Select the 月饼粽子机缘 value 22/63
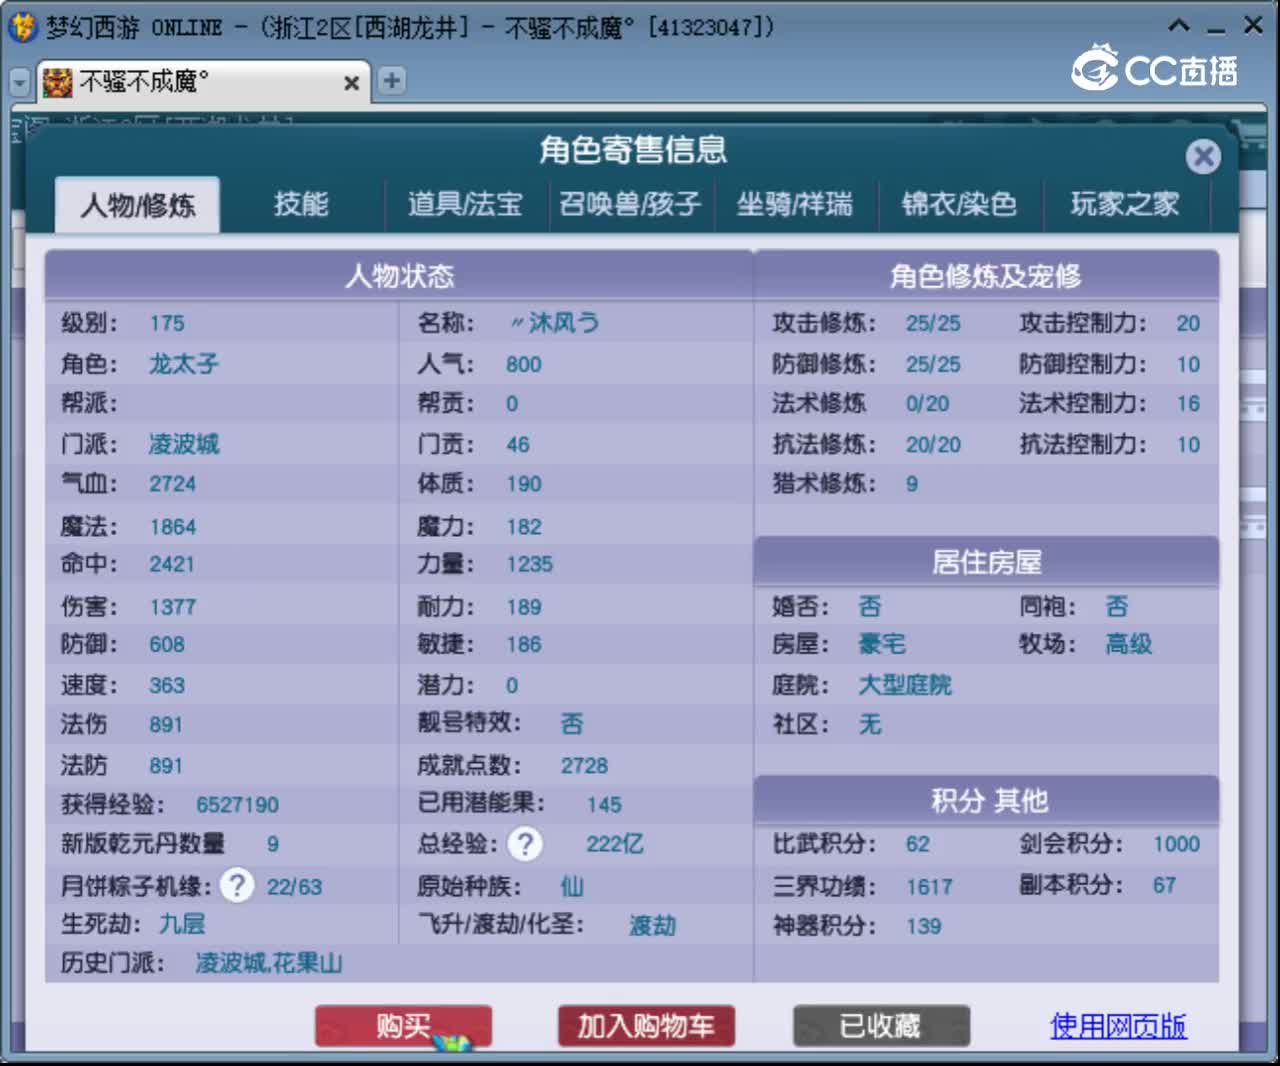 294,887
